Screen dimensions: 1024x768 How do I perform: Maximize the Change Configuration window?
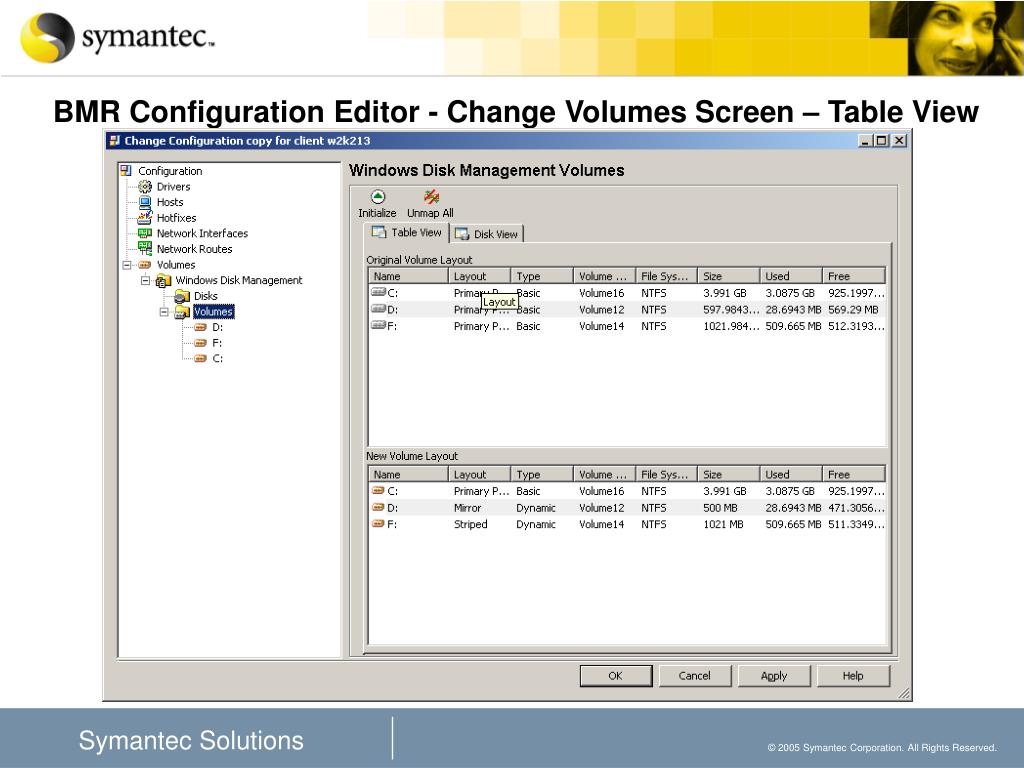click(882, 140)
